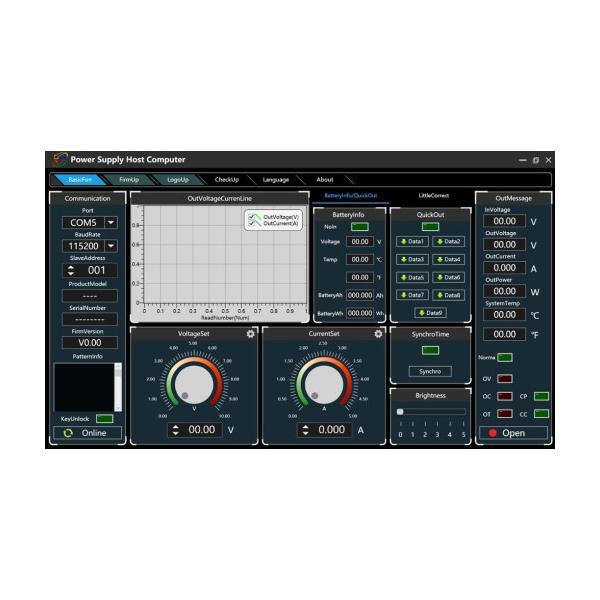Image resolution: width=600 pixels, height=600 pixels.
Task: Click the red Open output icon
Action: point(493,433)
